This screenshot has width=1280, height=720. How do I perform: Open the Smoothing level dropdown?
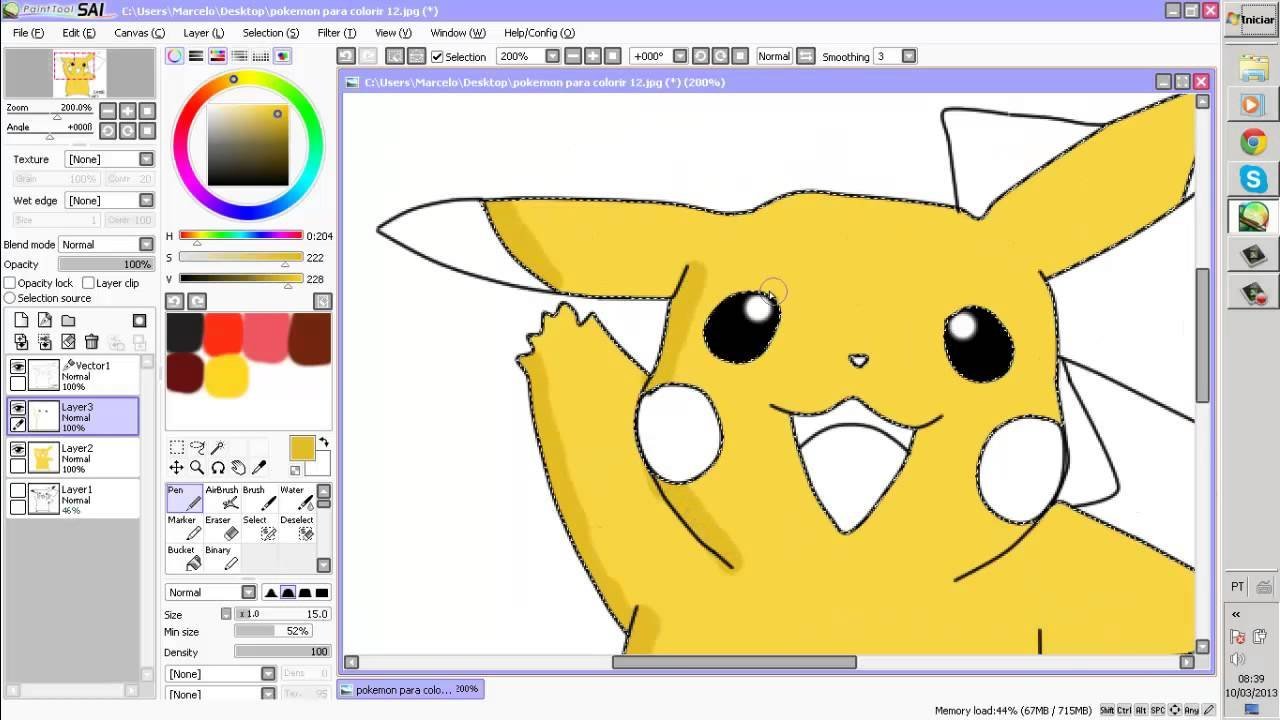pos(908,57)
